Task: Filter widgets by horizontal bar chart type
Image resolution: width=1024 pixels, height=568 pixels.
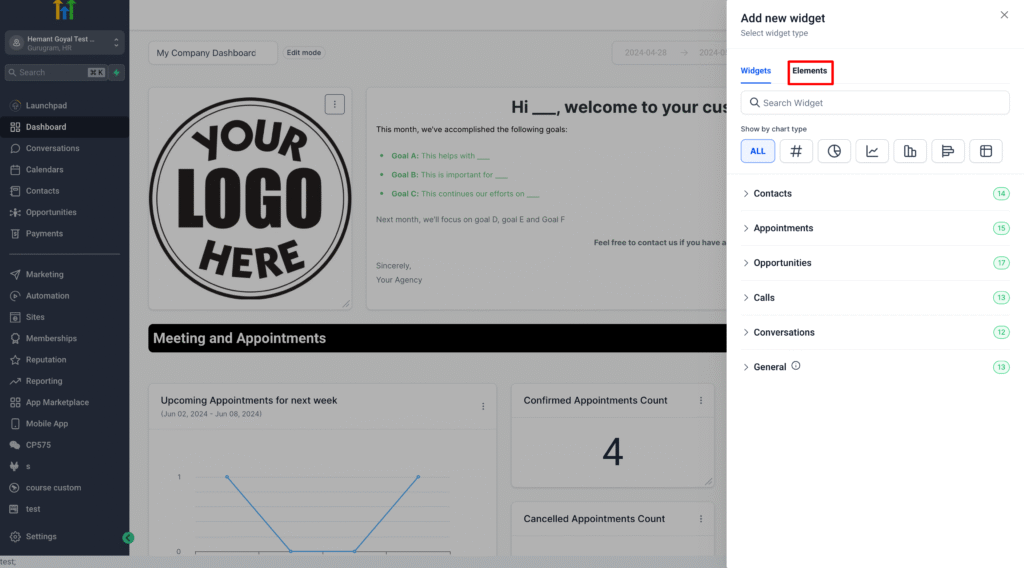Action: [x=948, y=151]
